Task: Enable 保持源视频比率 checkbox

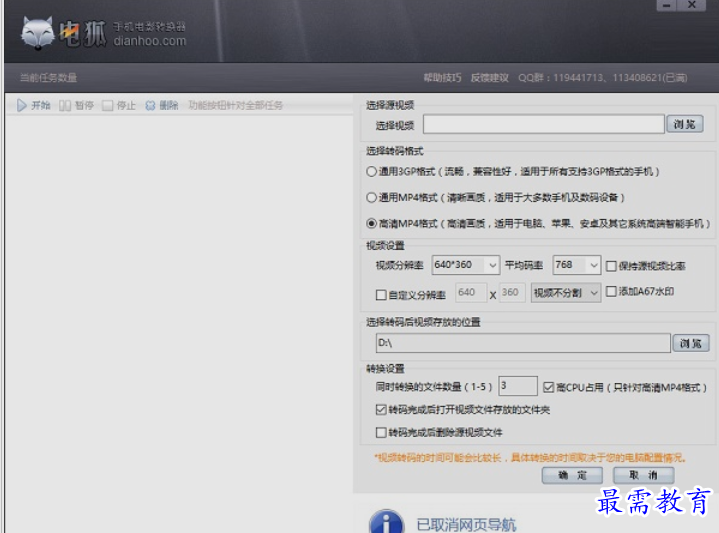Action: click(x=611, y=266)
